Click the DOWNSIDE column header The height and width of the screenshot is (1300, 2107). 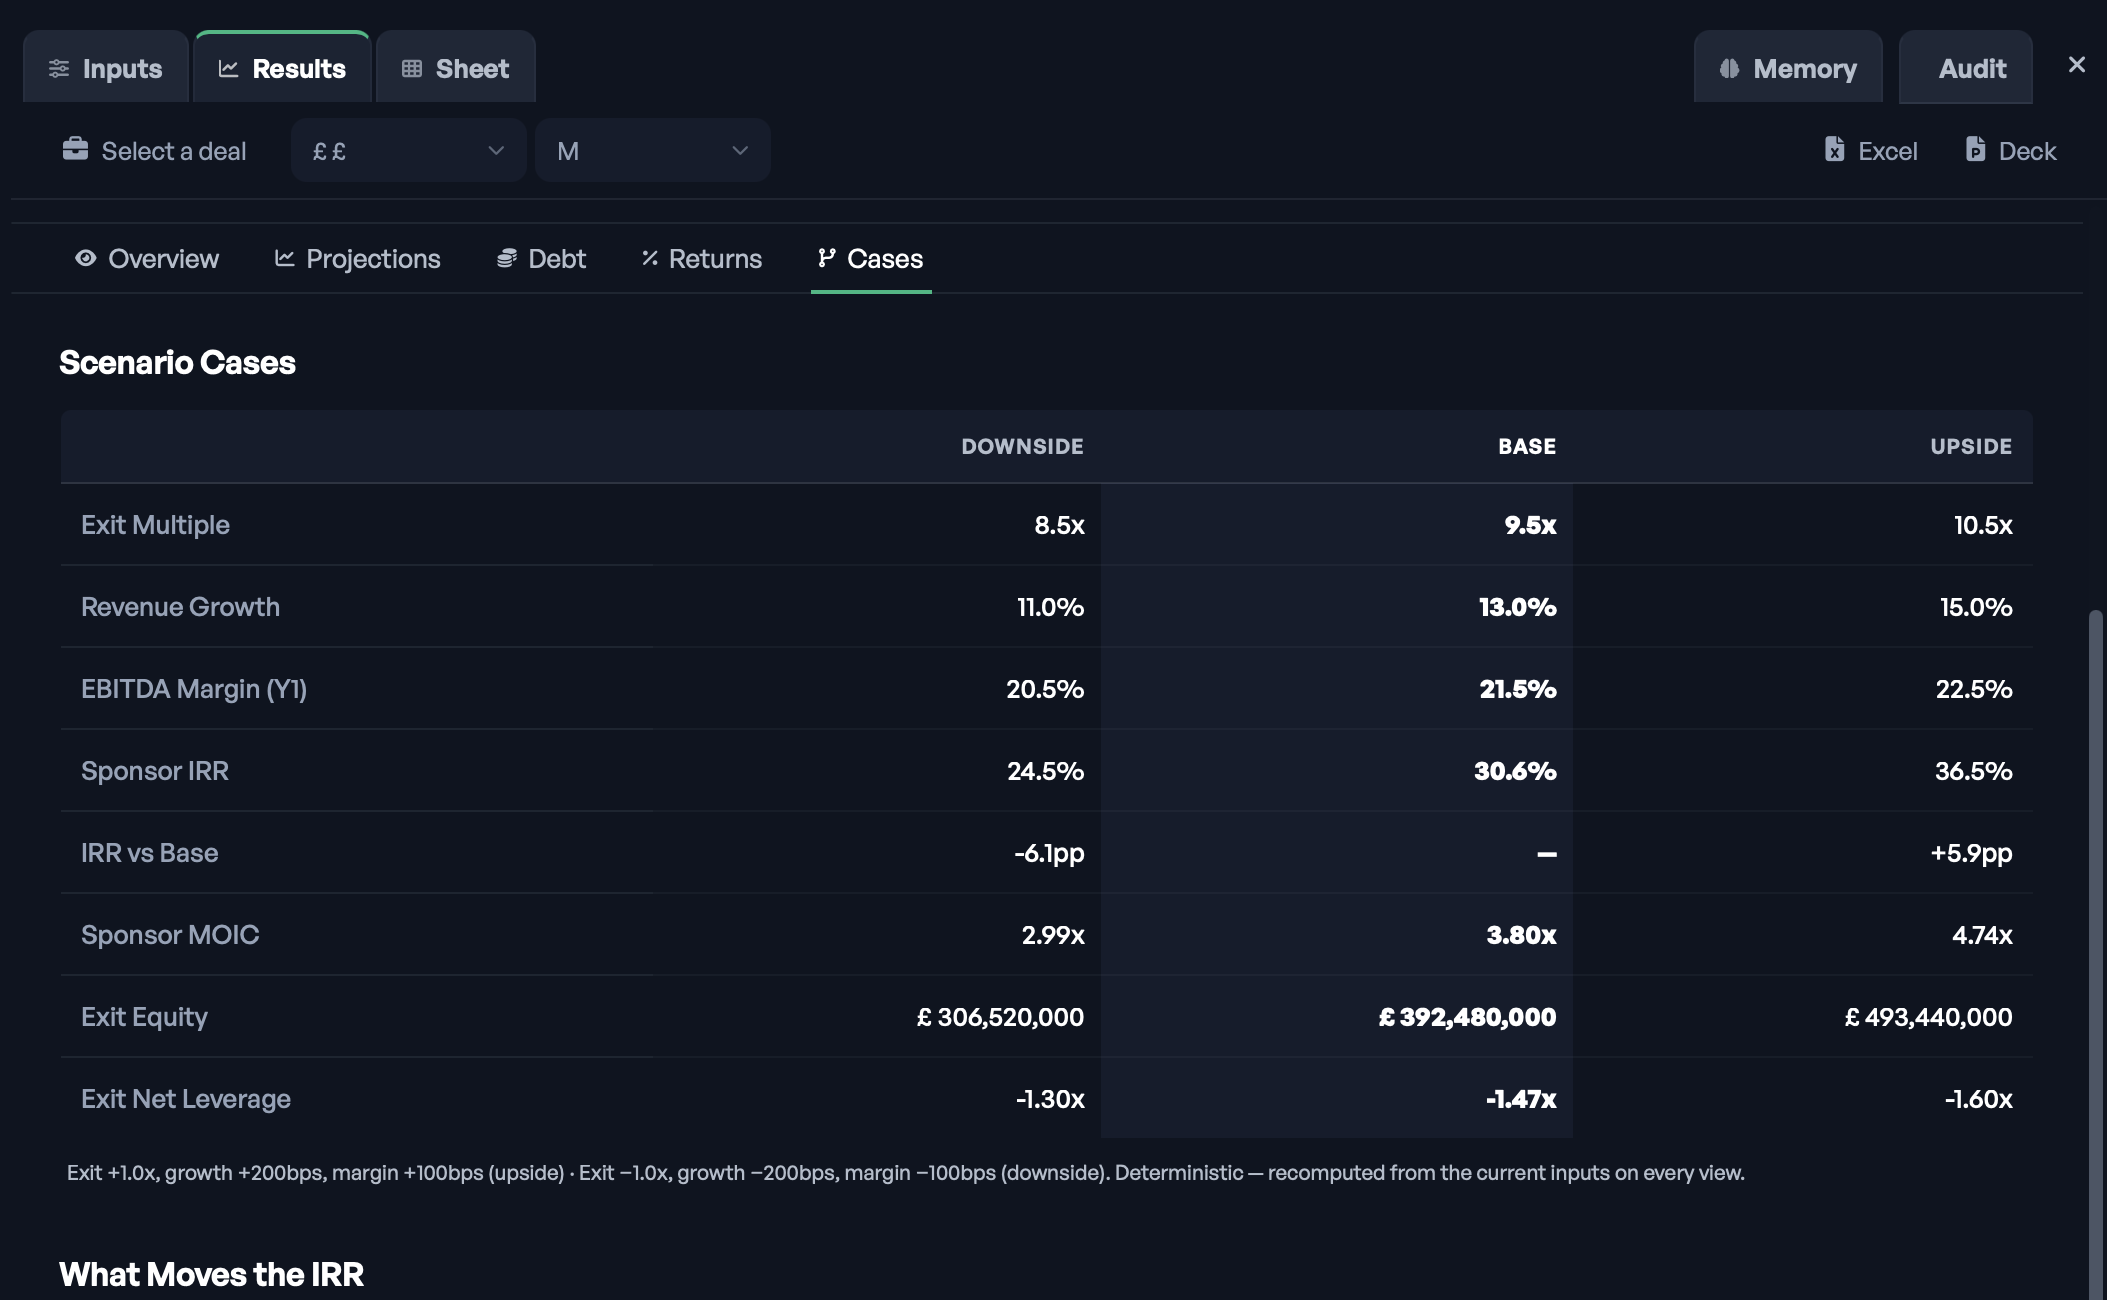tap(1022, 446)
